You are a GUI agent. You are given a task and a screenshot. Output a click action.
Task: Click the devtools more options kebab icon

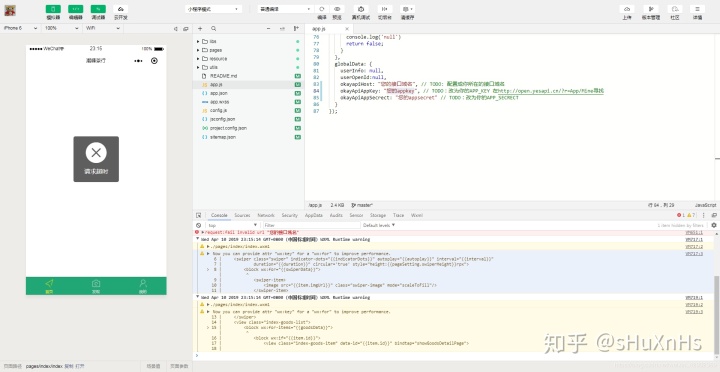click(703, 215)
